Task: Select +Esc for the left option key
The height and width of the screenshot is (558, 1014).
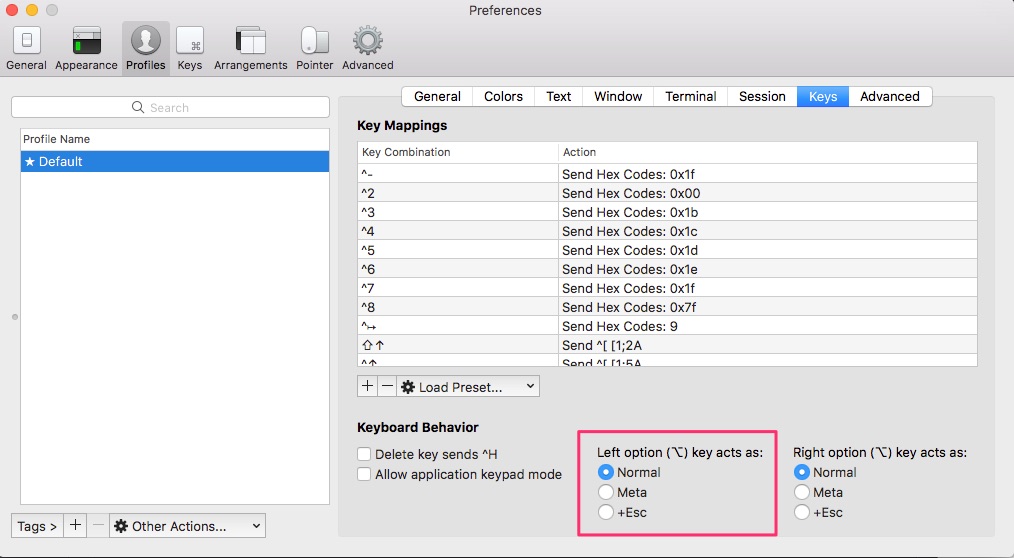Action: pyautogui.click(x=605, y=512)
